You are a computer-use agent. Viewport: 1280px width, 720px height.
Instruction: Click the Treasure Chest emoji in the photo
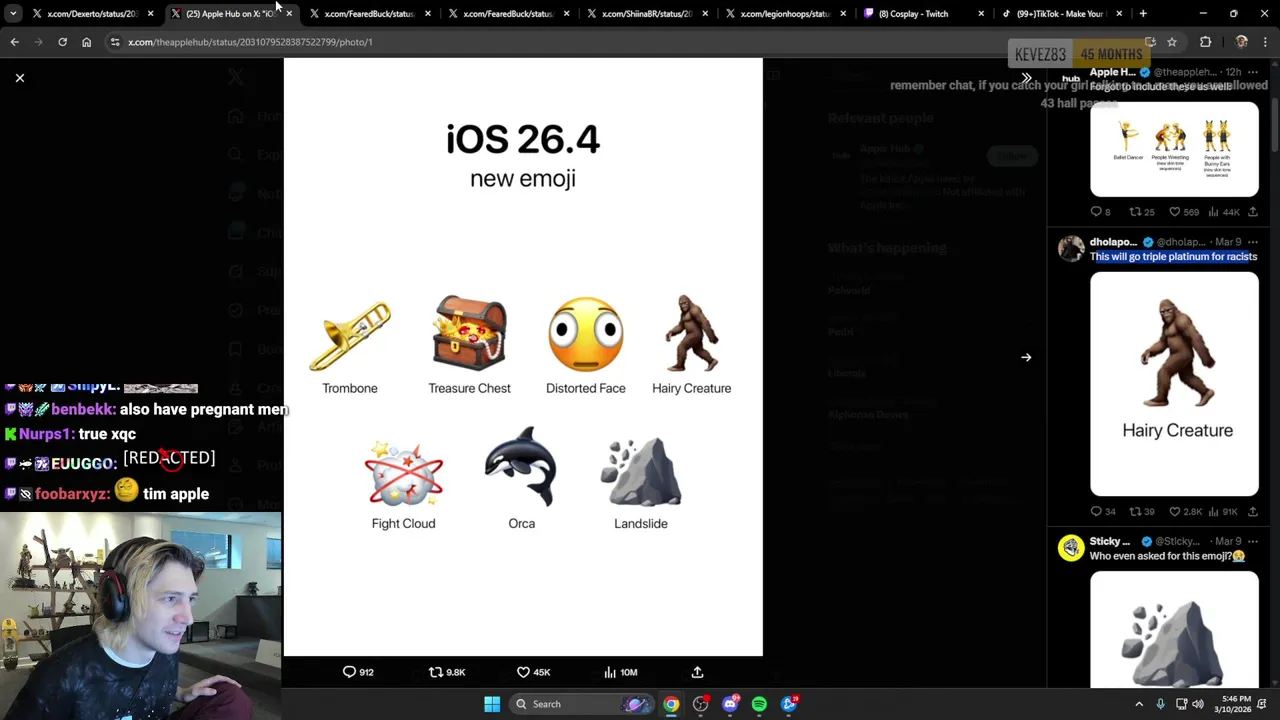point(469,334)
